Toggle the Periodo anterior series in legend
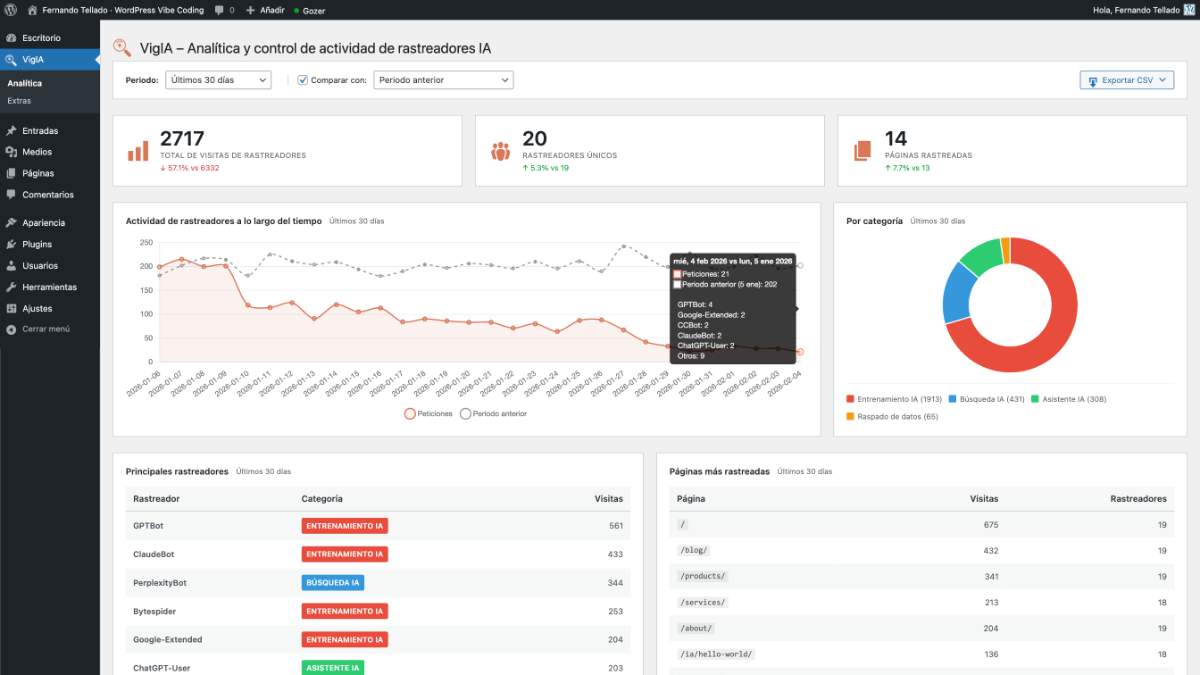The image size is (1200, 675). 465,413
